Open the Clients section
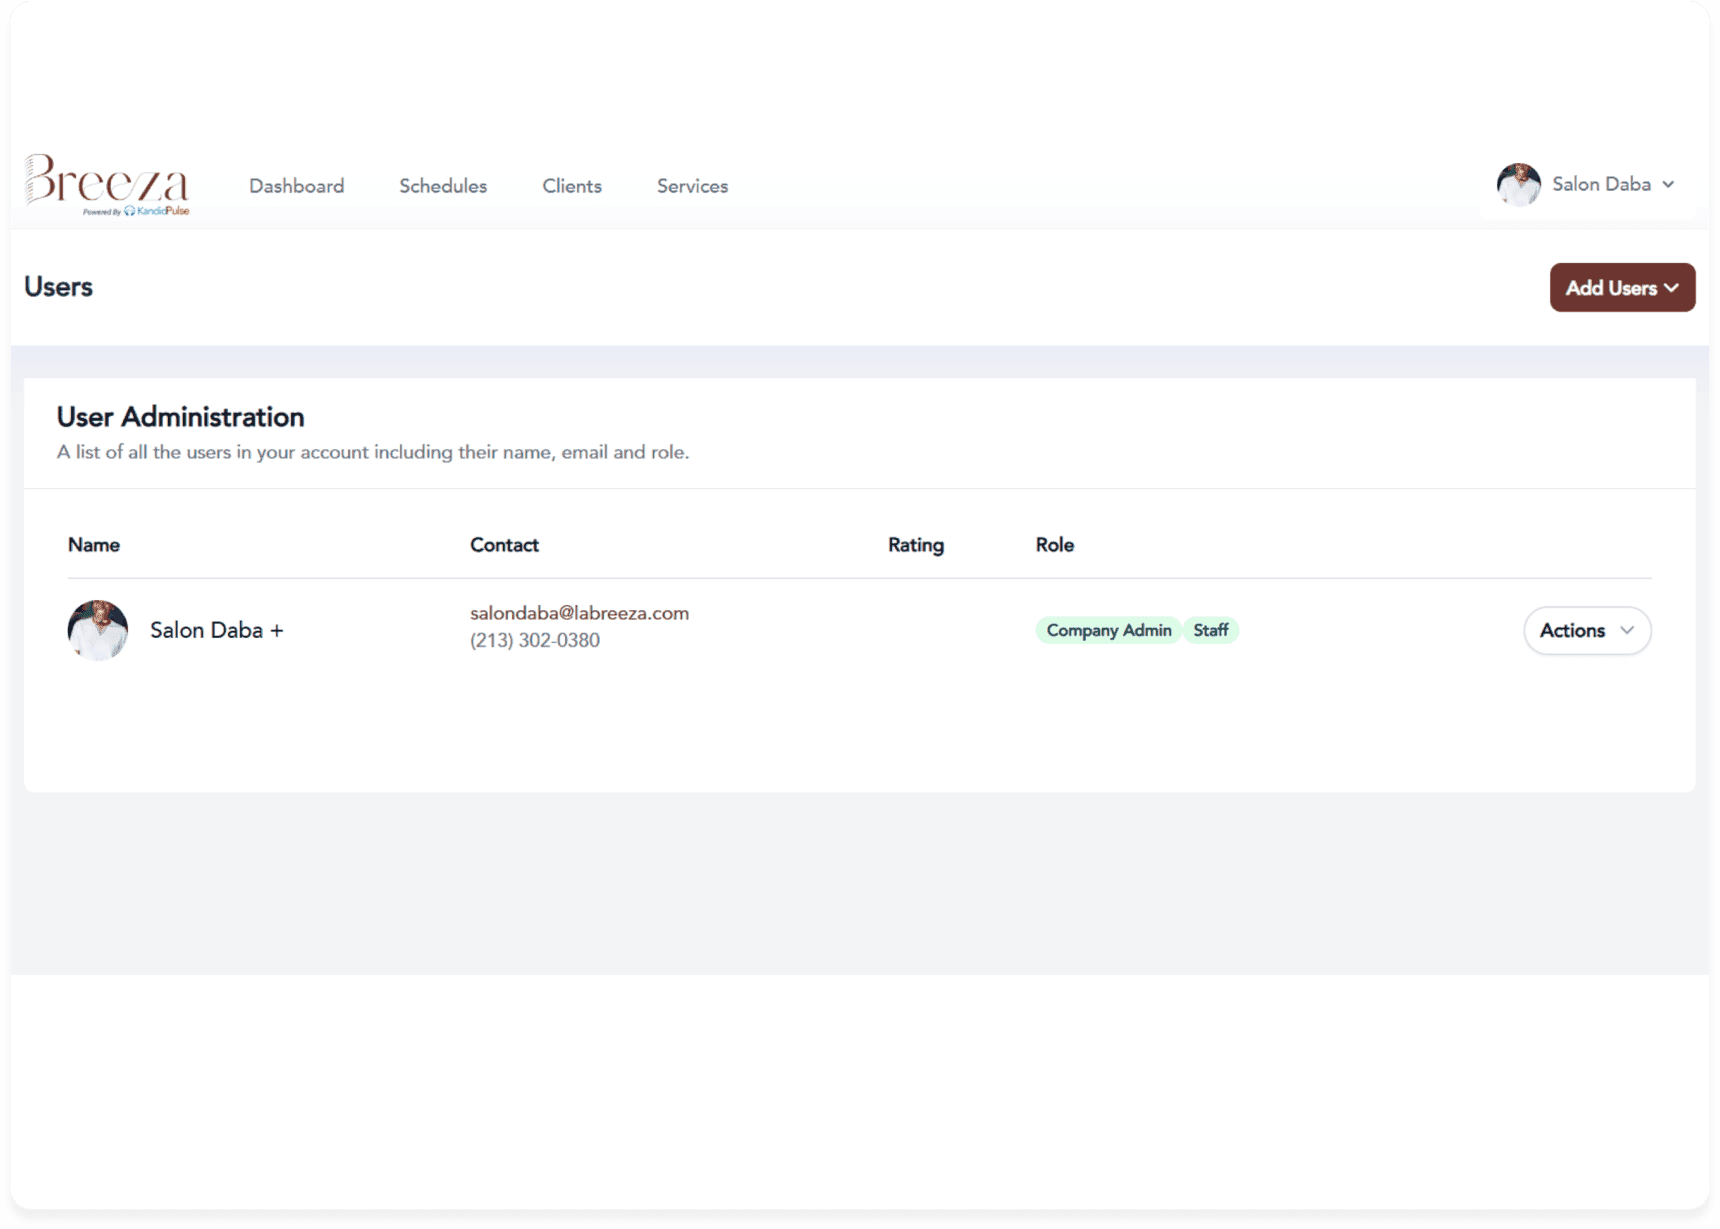 point(572,186)
